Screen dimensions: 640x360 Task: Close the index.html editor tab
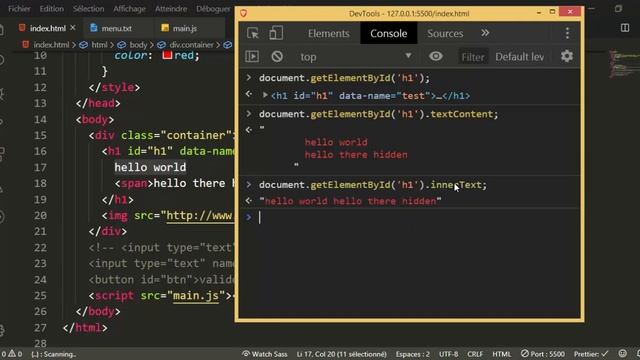coord(73,28)
